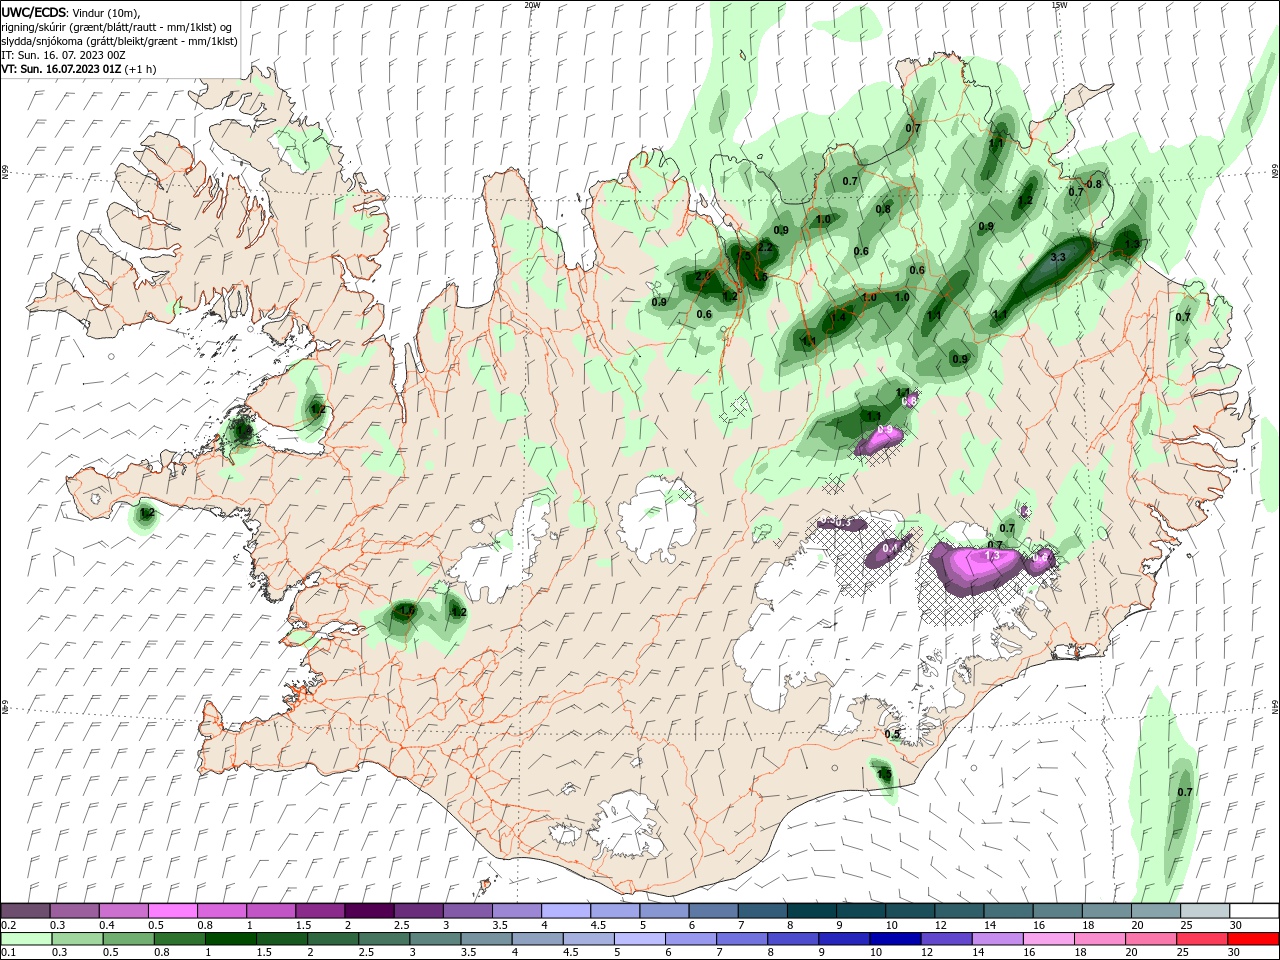Pick the white 30 mm swatch in the upper snow scale
Screen dimensions: 1280x960
pyautogui.click(x=1254, y=911)
